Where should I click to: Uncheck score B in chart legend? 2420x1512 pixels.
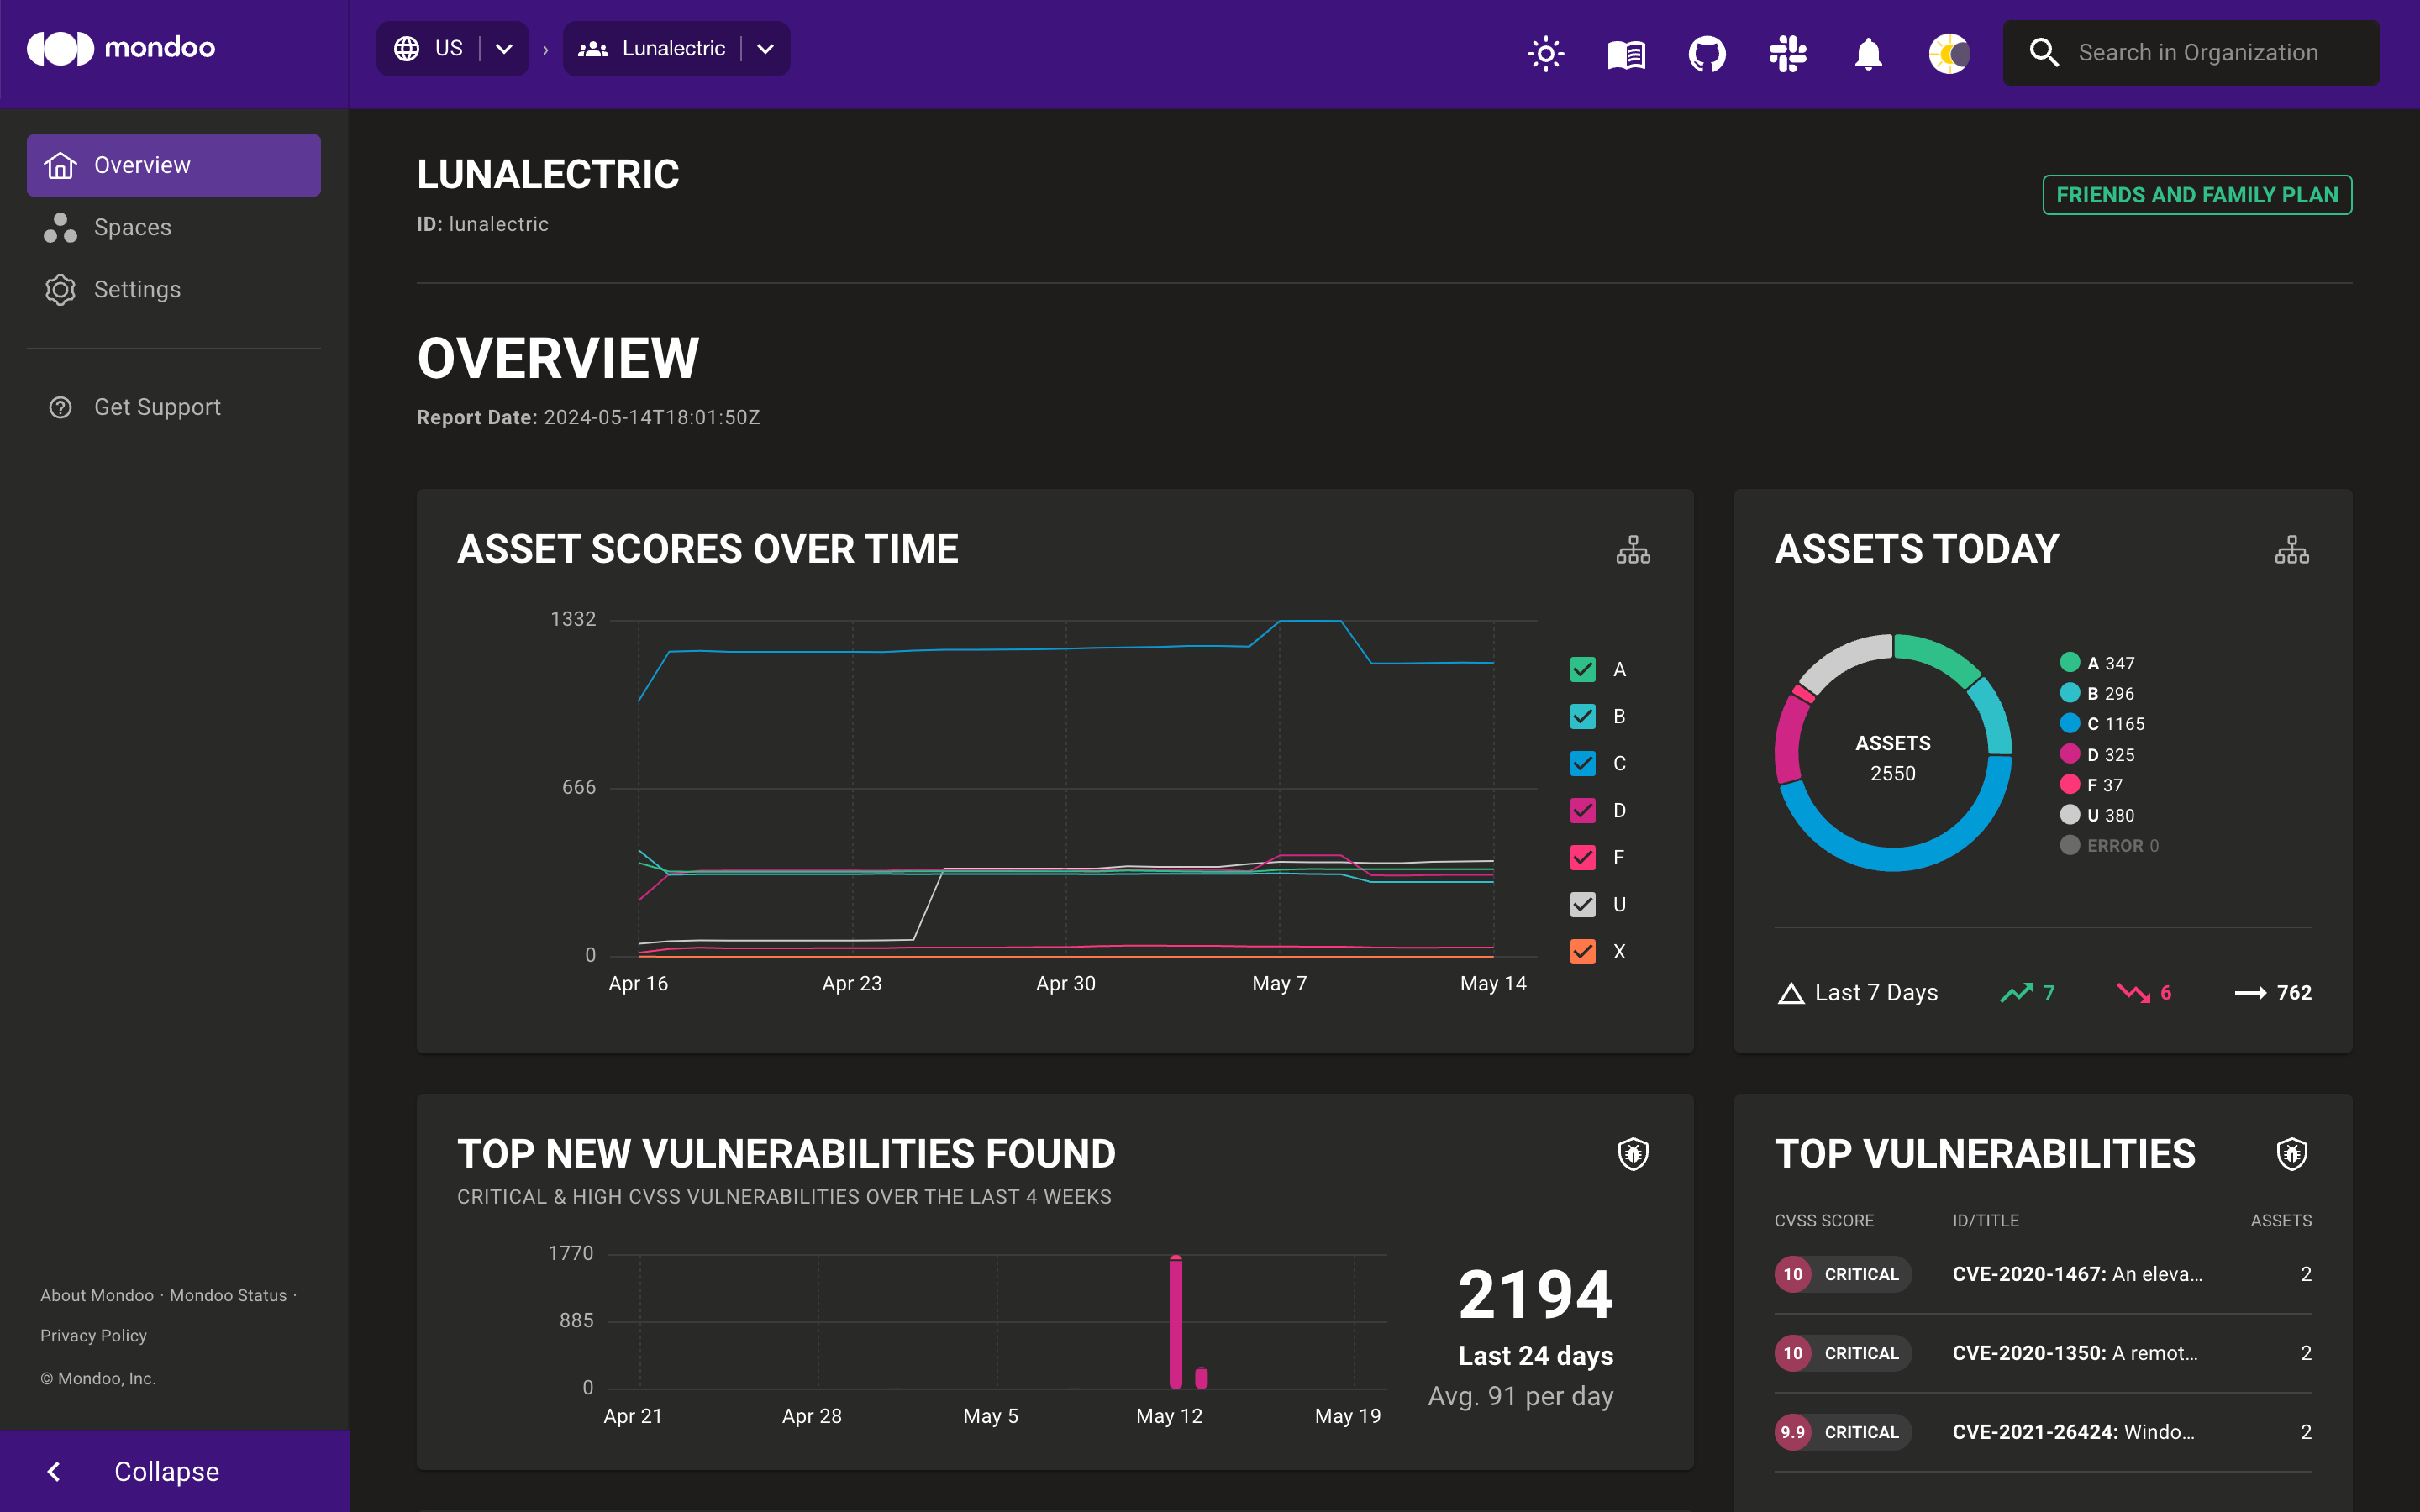pyautogui.click(x=1583, y=716)
